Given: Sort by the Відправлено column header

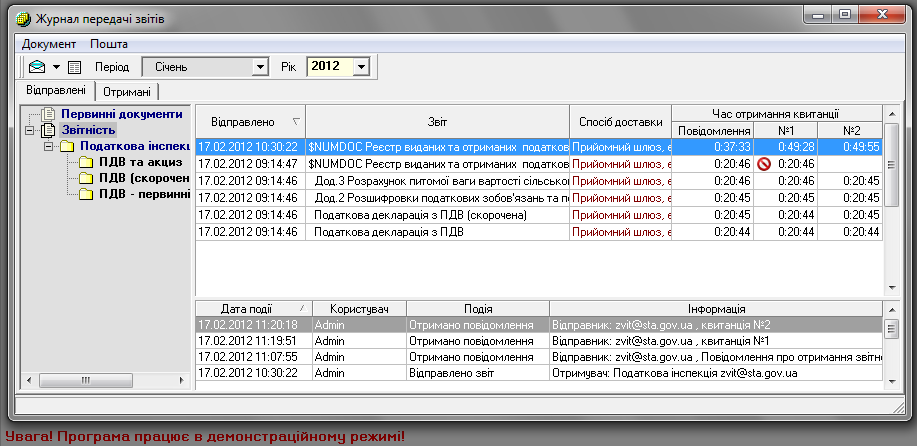Looking at the screenshot, I should (250, 121).
